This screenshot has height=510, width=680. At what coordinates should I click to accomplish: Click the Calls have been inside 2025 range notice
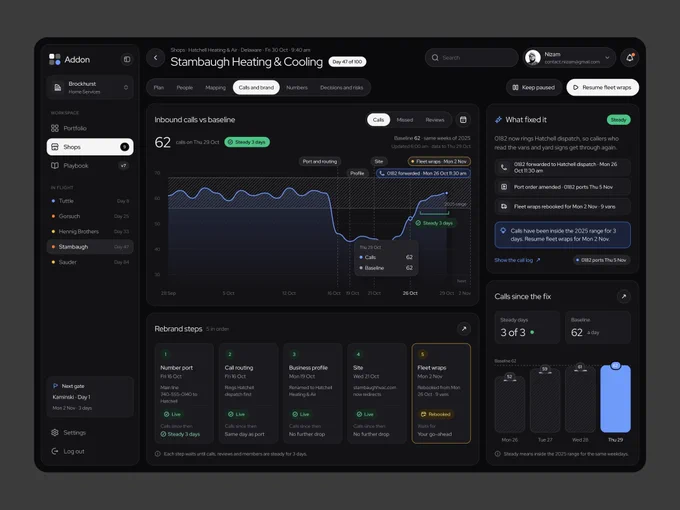pyautogui.click(x=563, y=235)
